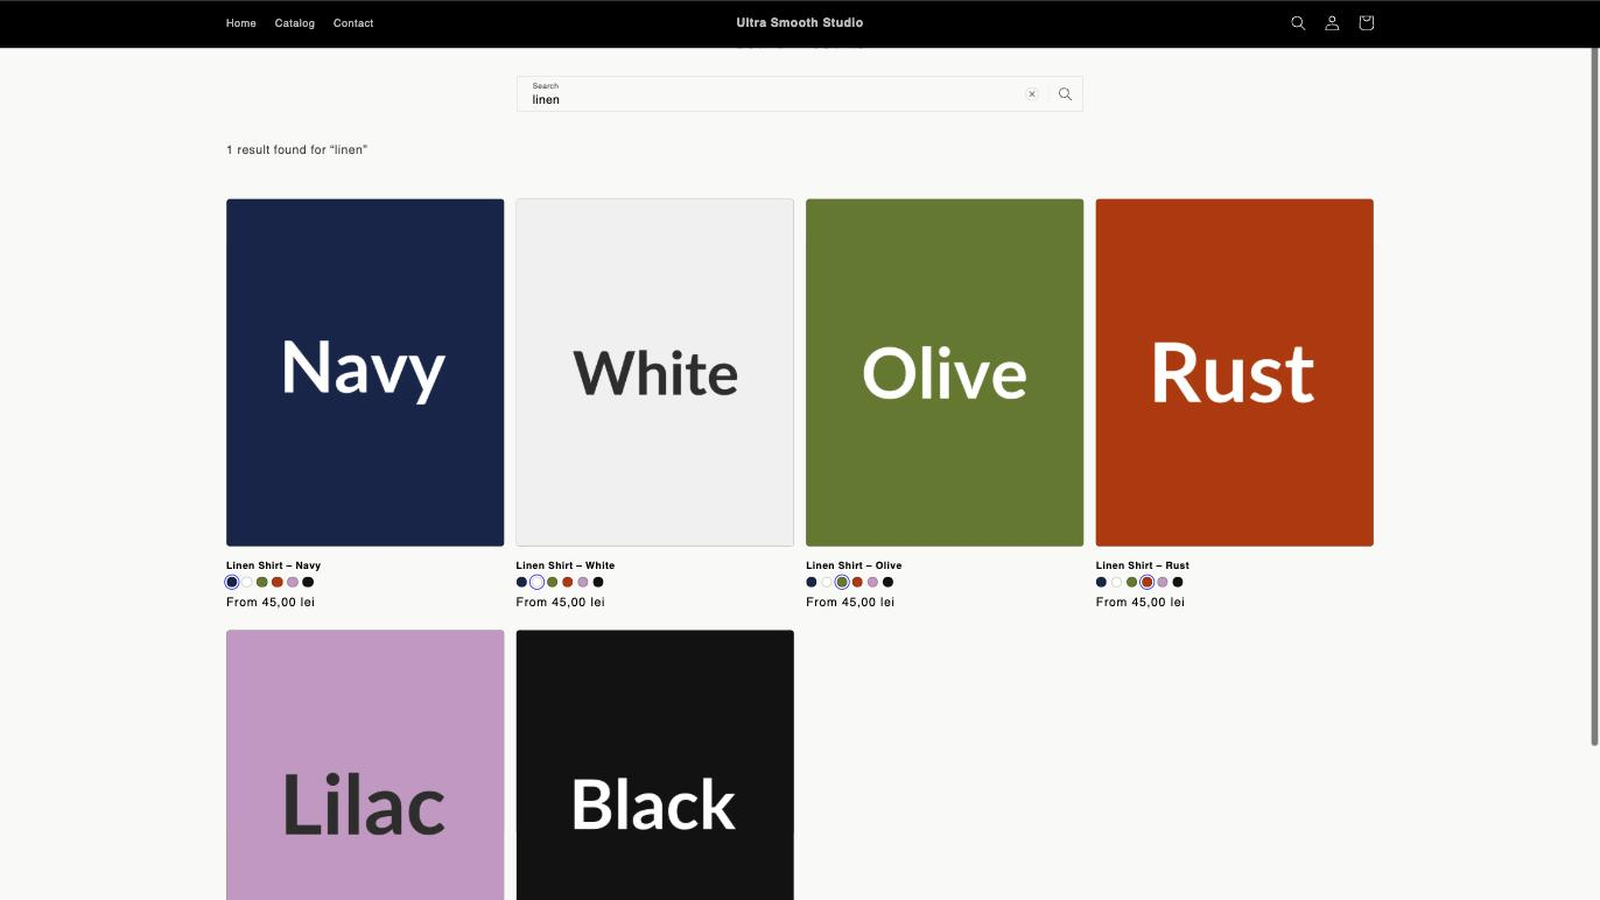
Task: Click the Olive product image
Action: (x=945, y=372)
